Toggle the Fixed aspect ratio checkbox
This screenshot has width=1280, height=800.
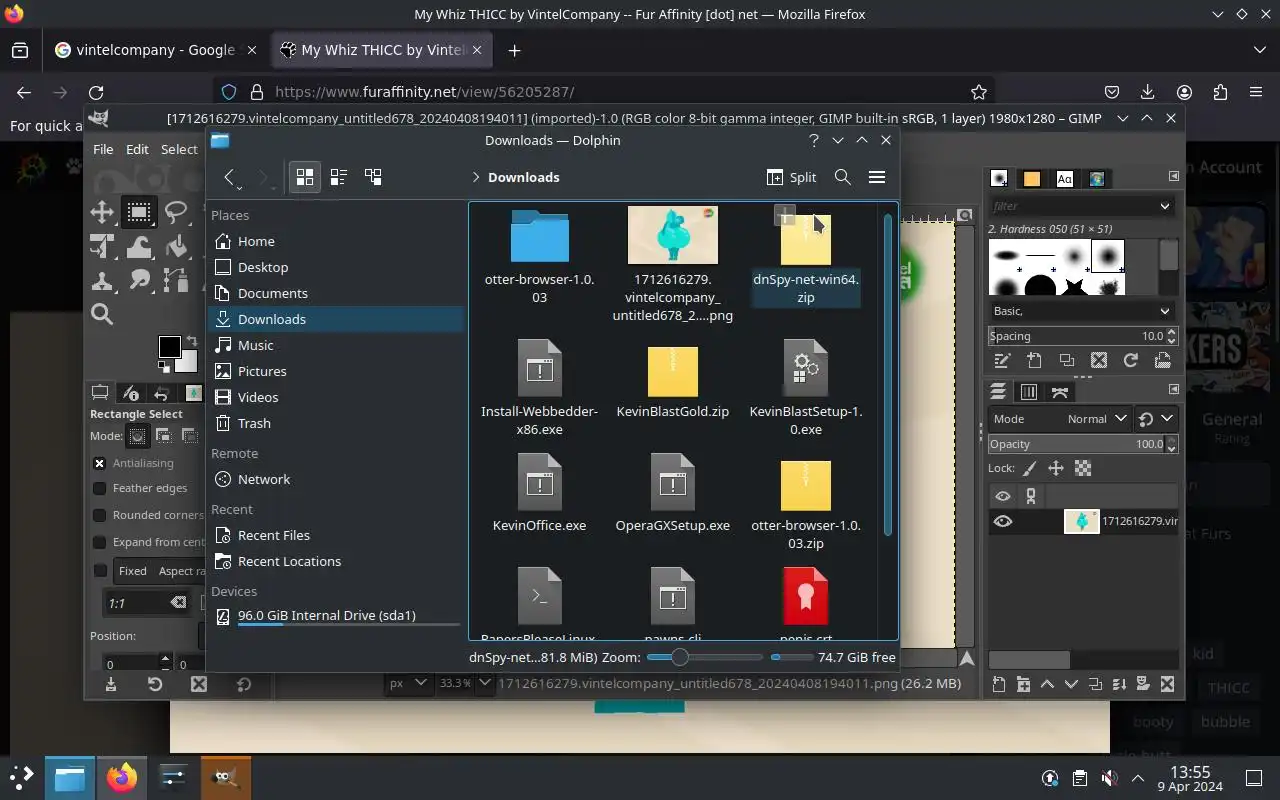(x=100, y=571)
